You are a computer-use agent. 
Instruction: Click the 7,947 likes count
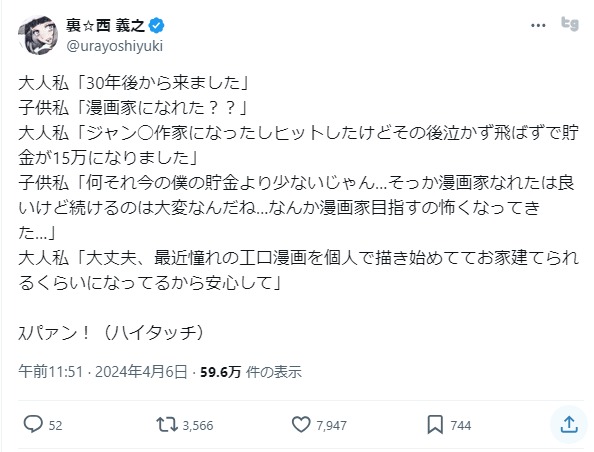331,425
